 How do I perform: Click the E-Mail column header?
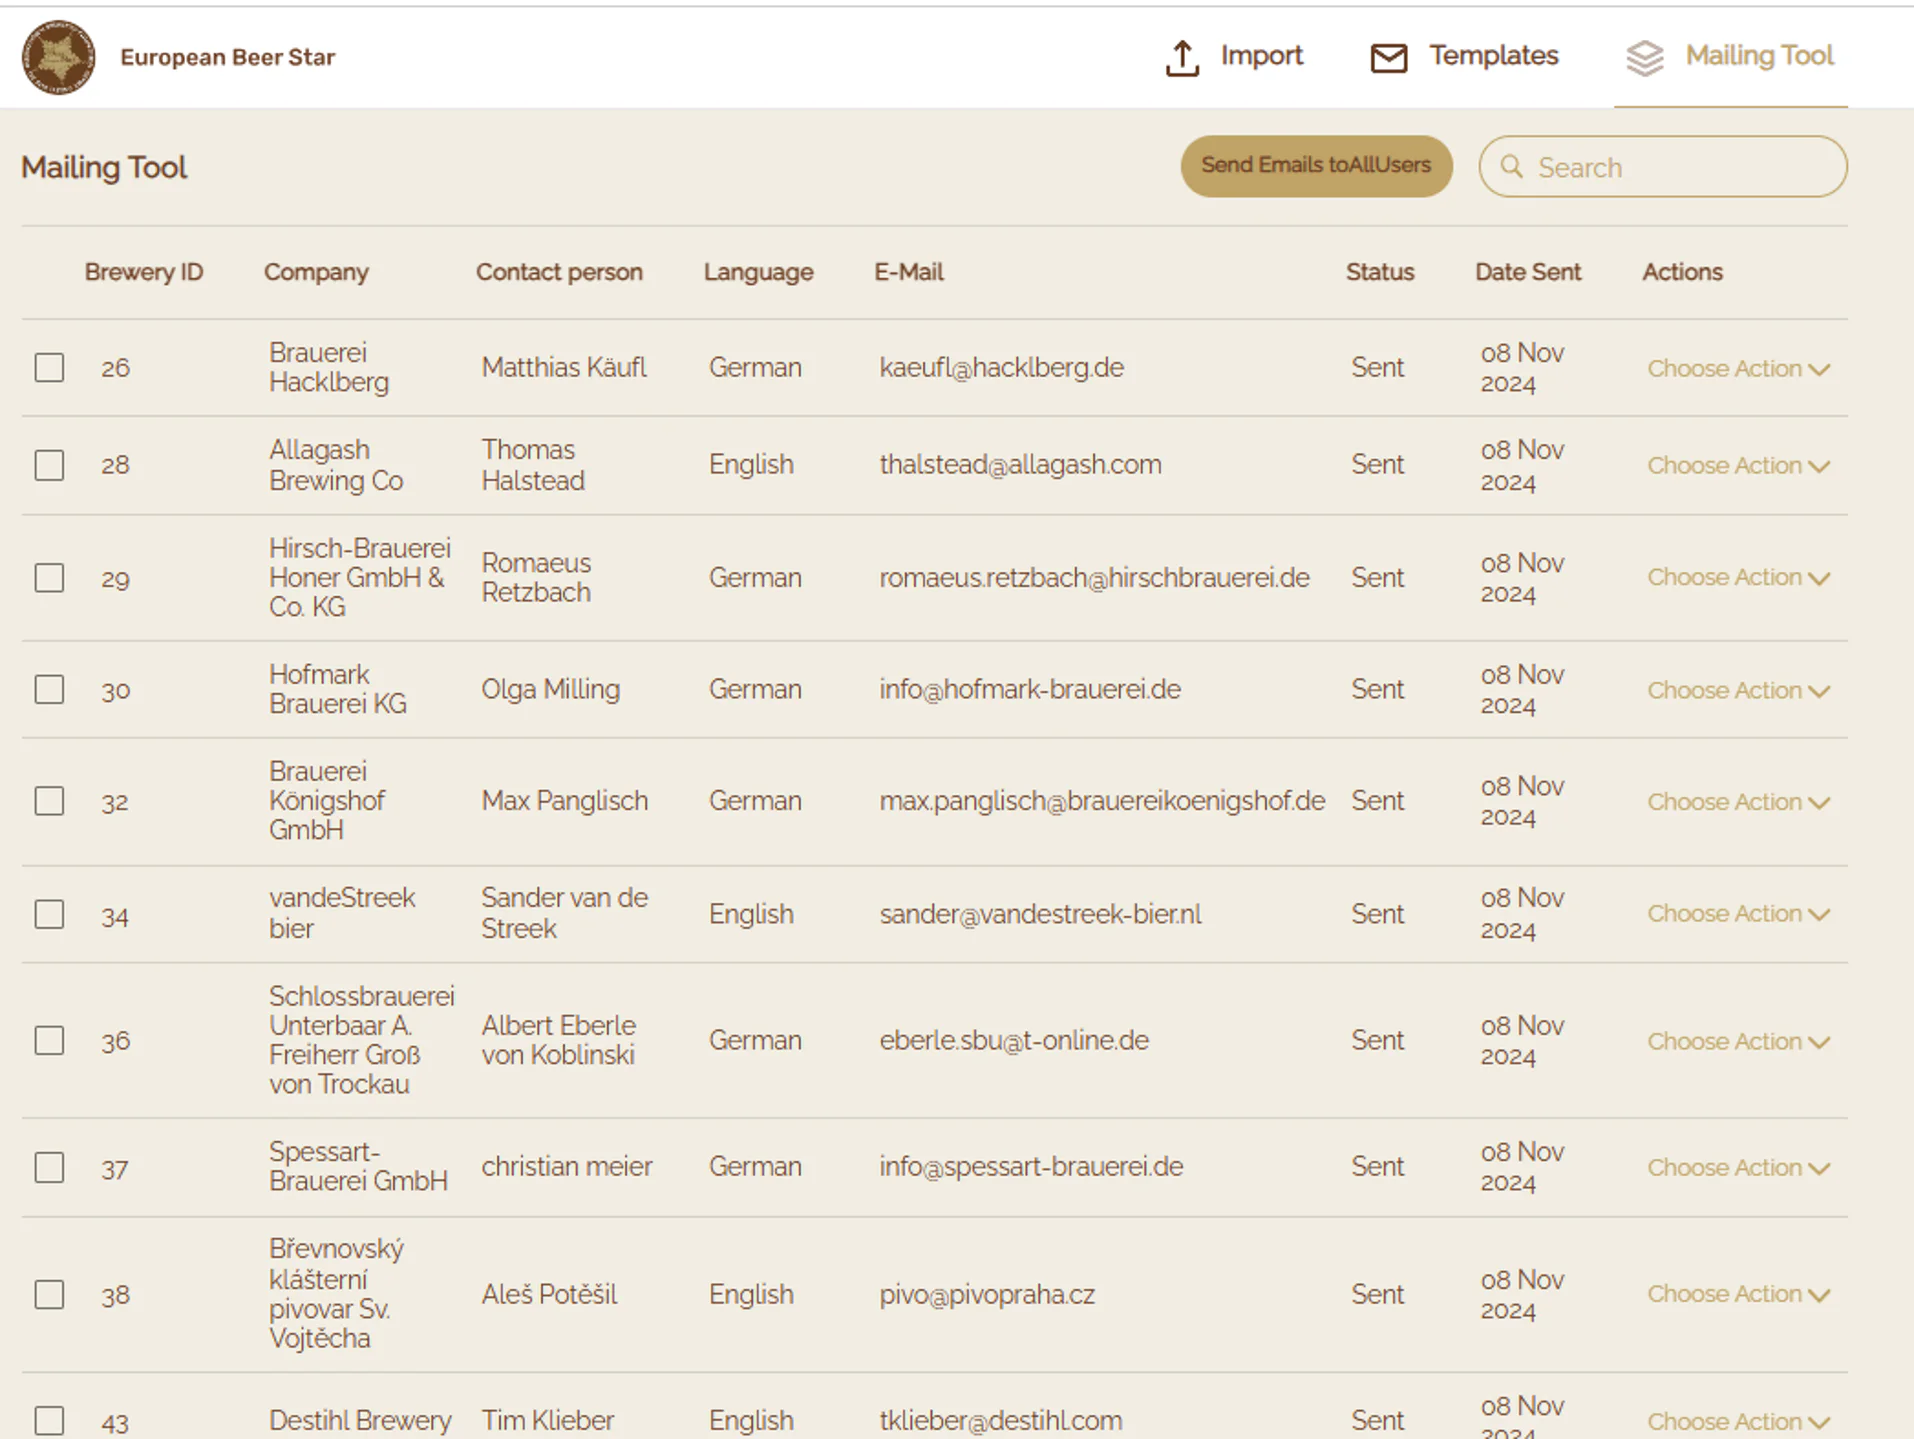click(x=908, y=272)
